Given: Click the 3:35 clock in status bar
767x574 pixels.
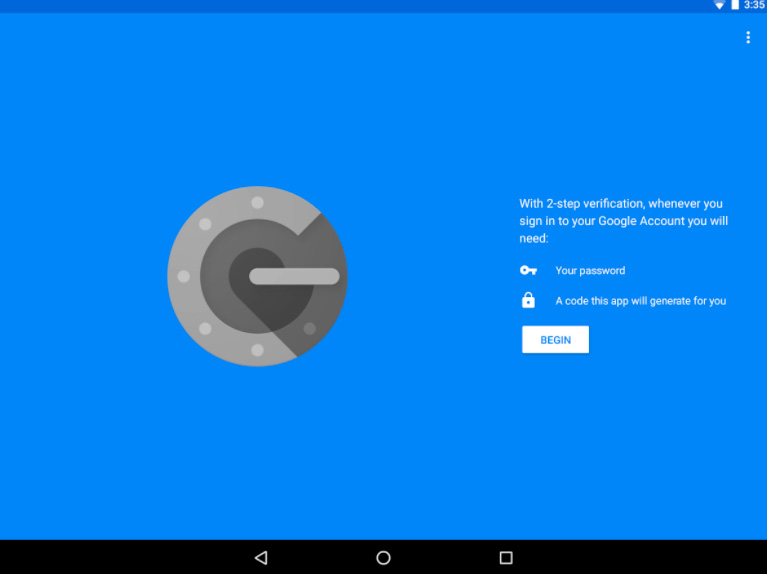Looking at the screenshot, I should [x=754, y=6].
